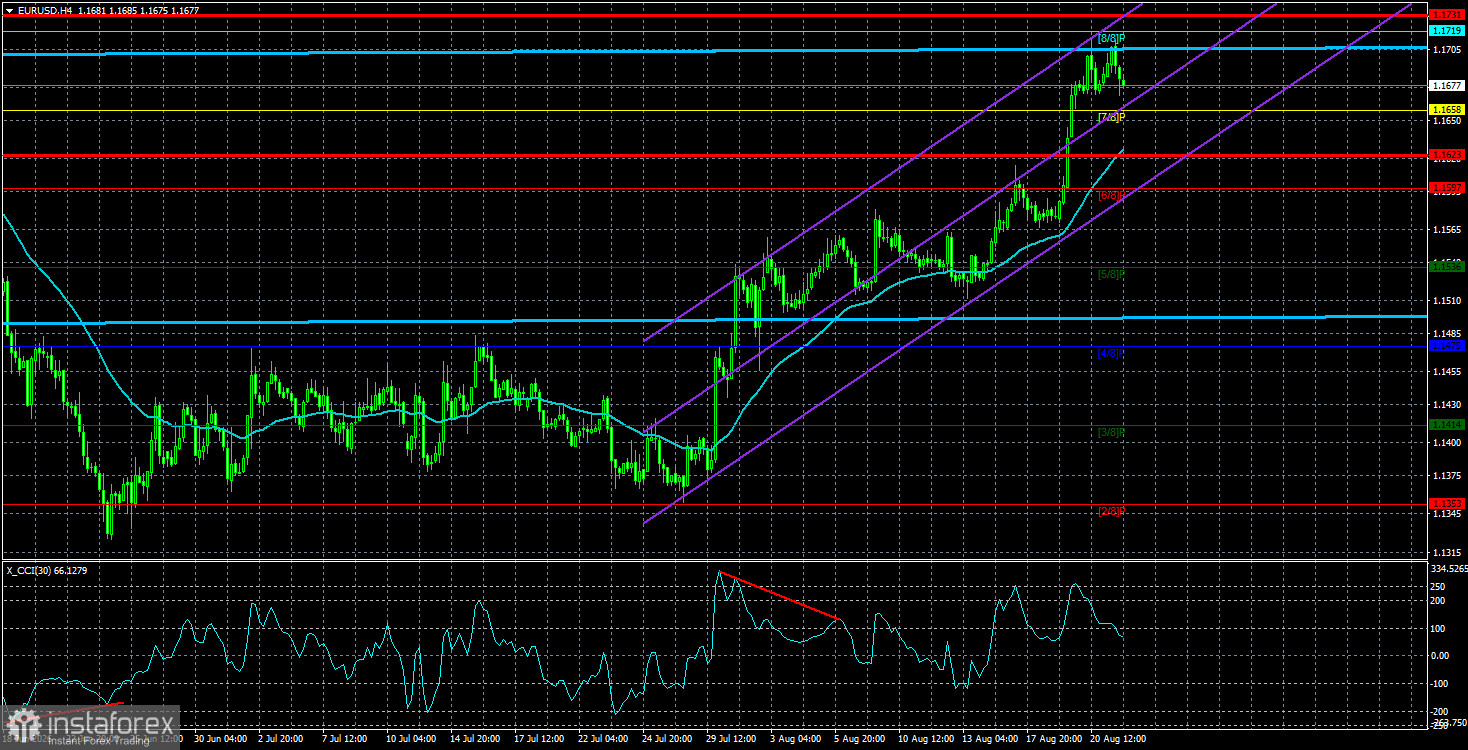Click the 1.1345 price axis value
1468x750 pixels.
[x=1447, y=514]
